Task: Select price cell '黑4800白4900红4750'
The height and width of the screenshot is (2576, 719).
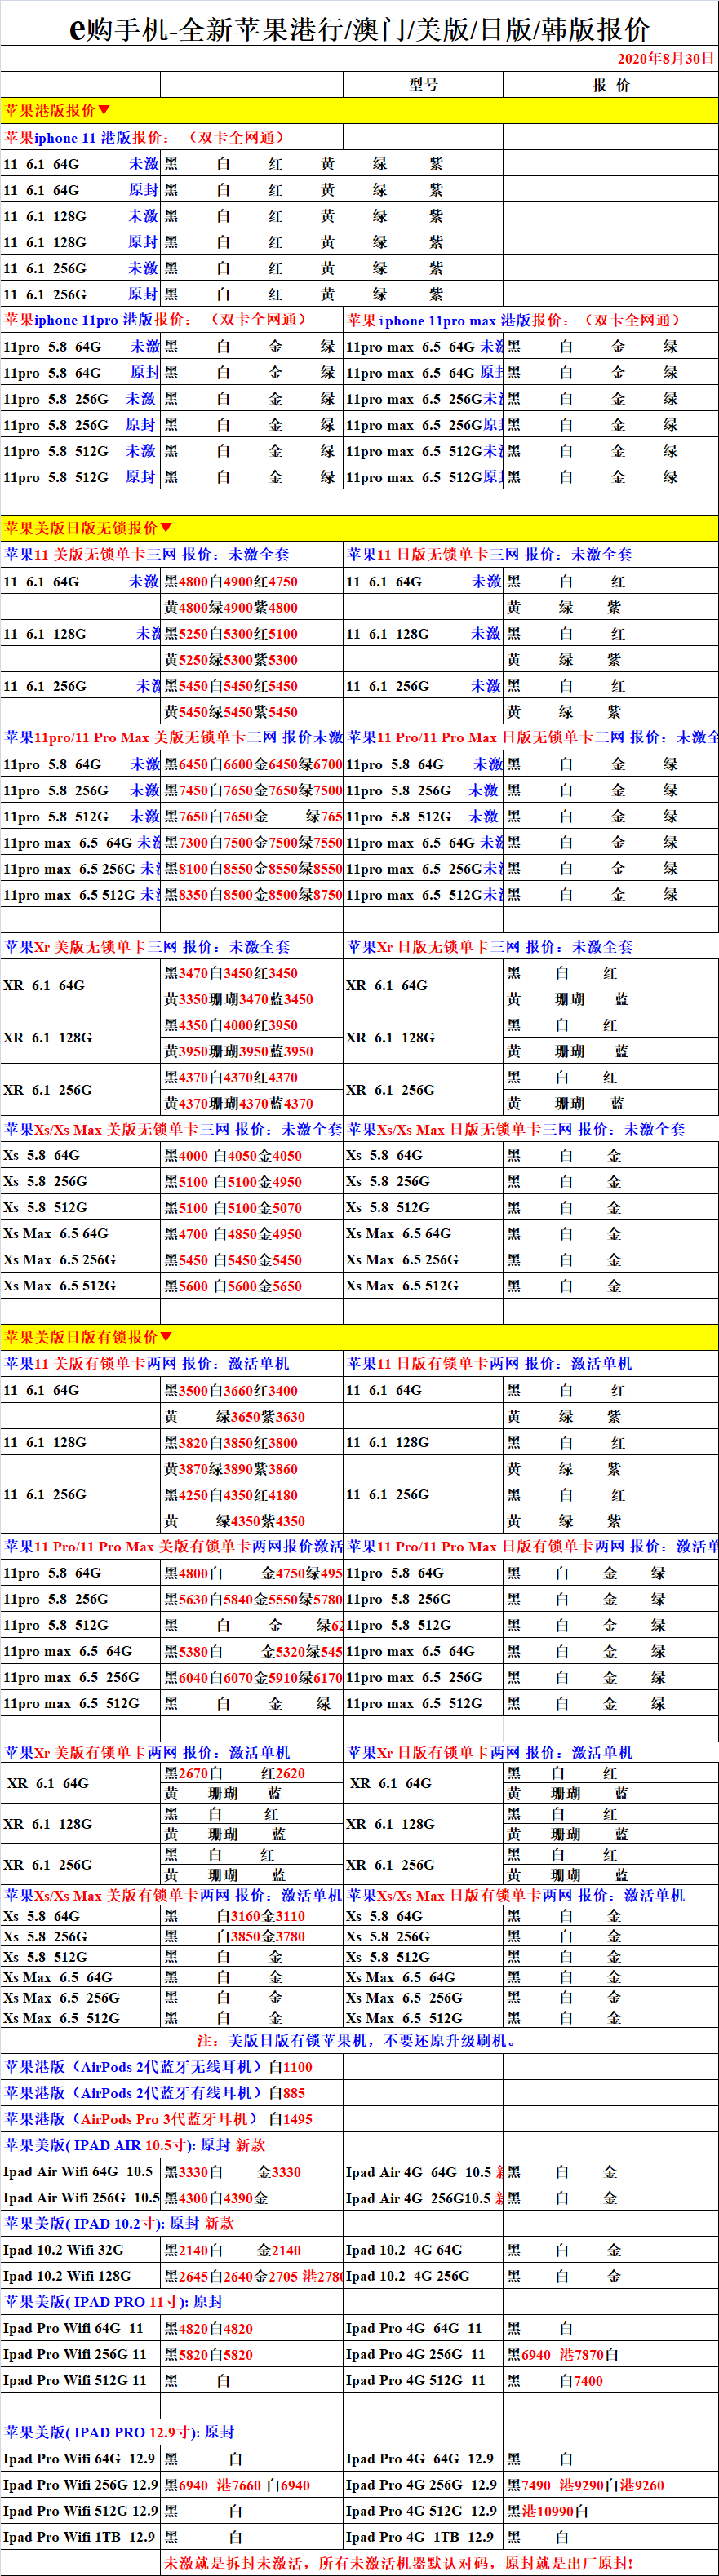Action: coord(252,581)
